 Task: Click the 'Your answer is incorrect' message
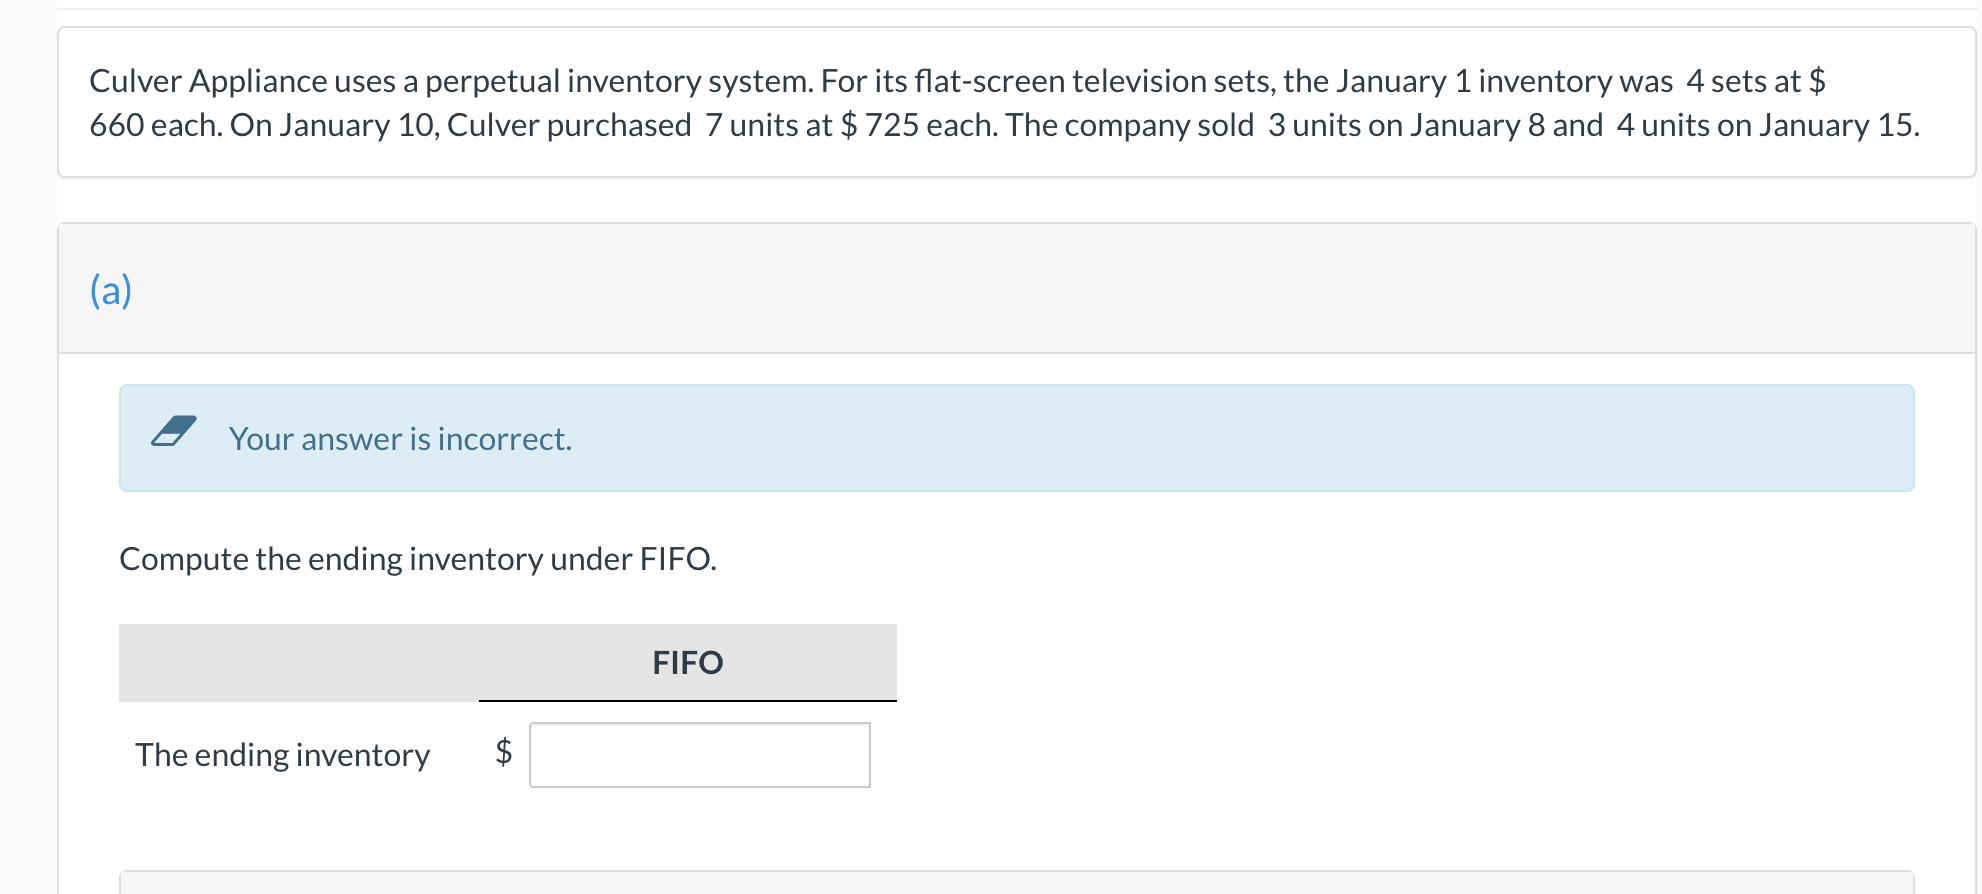tap(400, 439)
